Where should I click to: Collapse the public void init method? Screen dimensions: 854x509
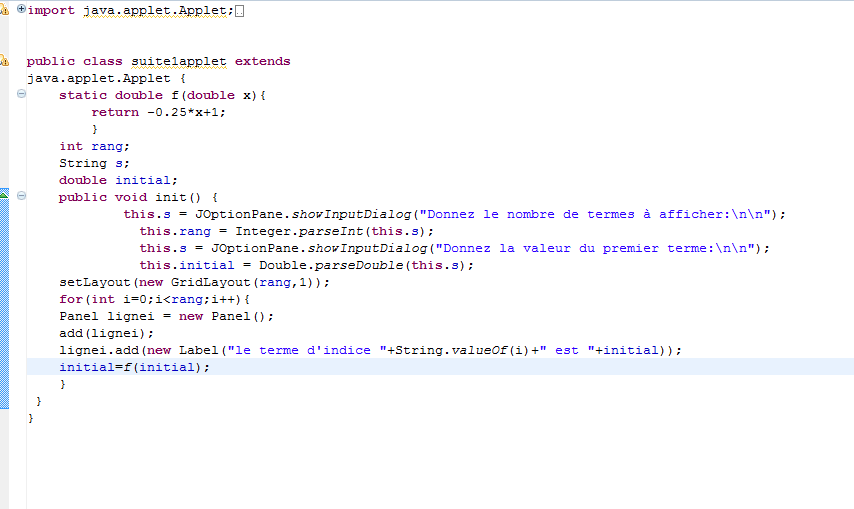pyautogui.click(x=21, y=195)
